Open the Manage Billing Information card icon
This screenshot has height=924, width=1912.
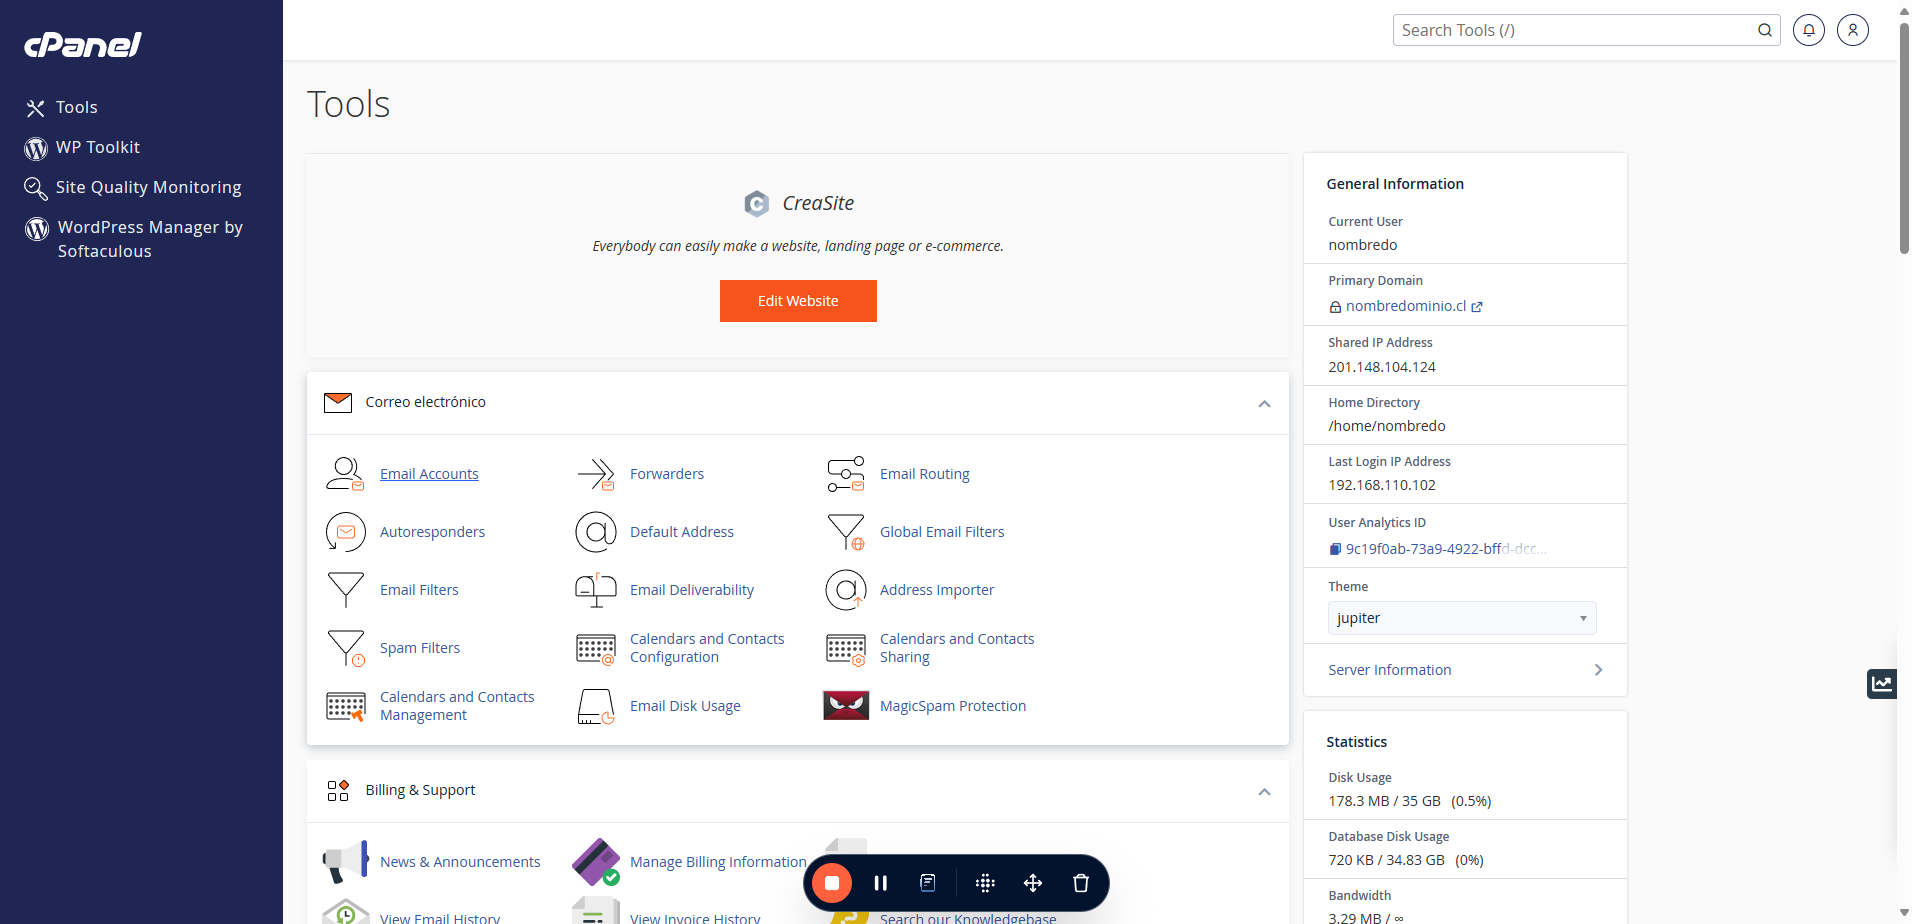(595, 862)
